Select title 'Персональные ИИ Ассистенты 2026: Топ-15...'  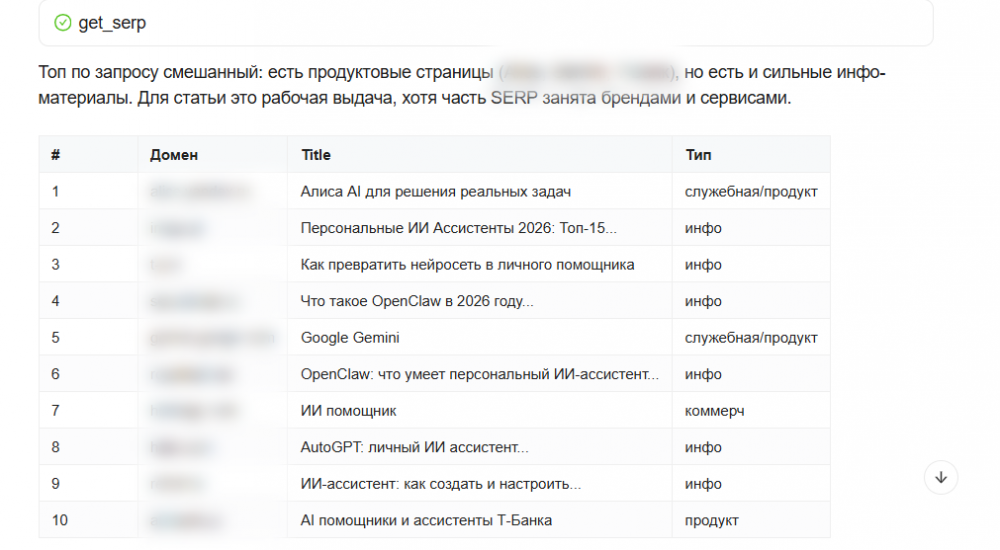[x=459, y=228]
